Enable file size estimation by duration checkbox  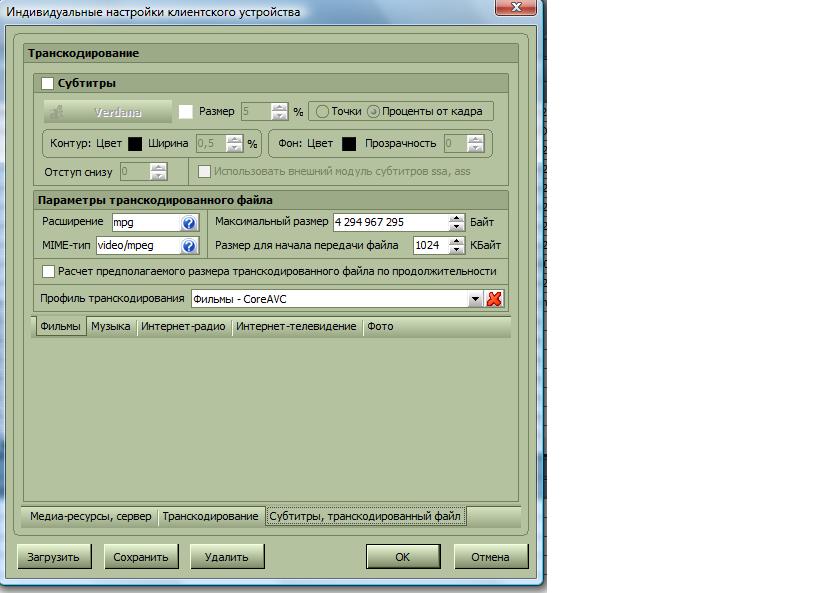click(48, 272)
